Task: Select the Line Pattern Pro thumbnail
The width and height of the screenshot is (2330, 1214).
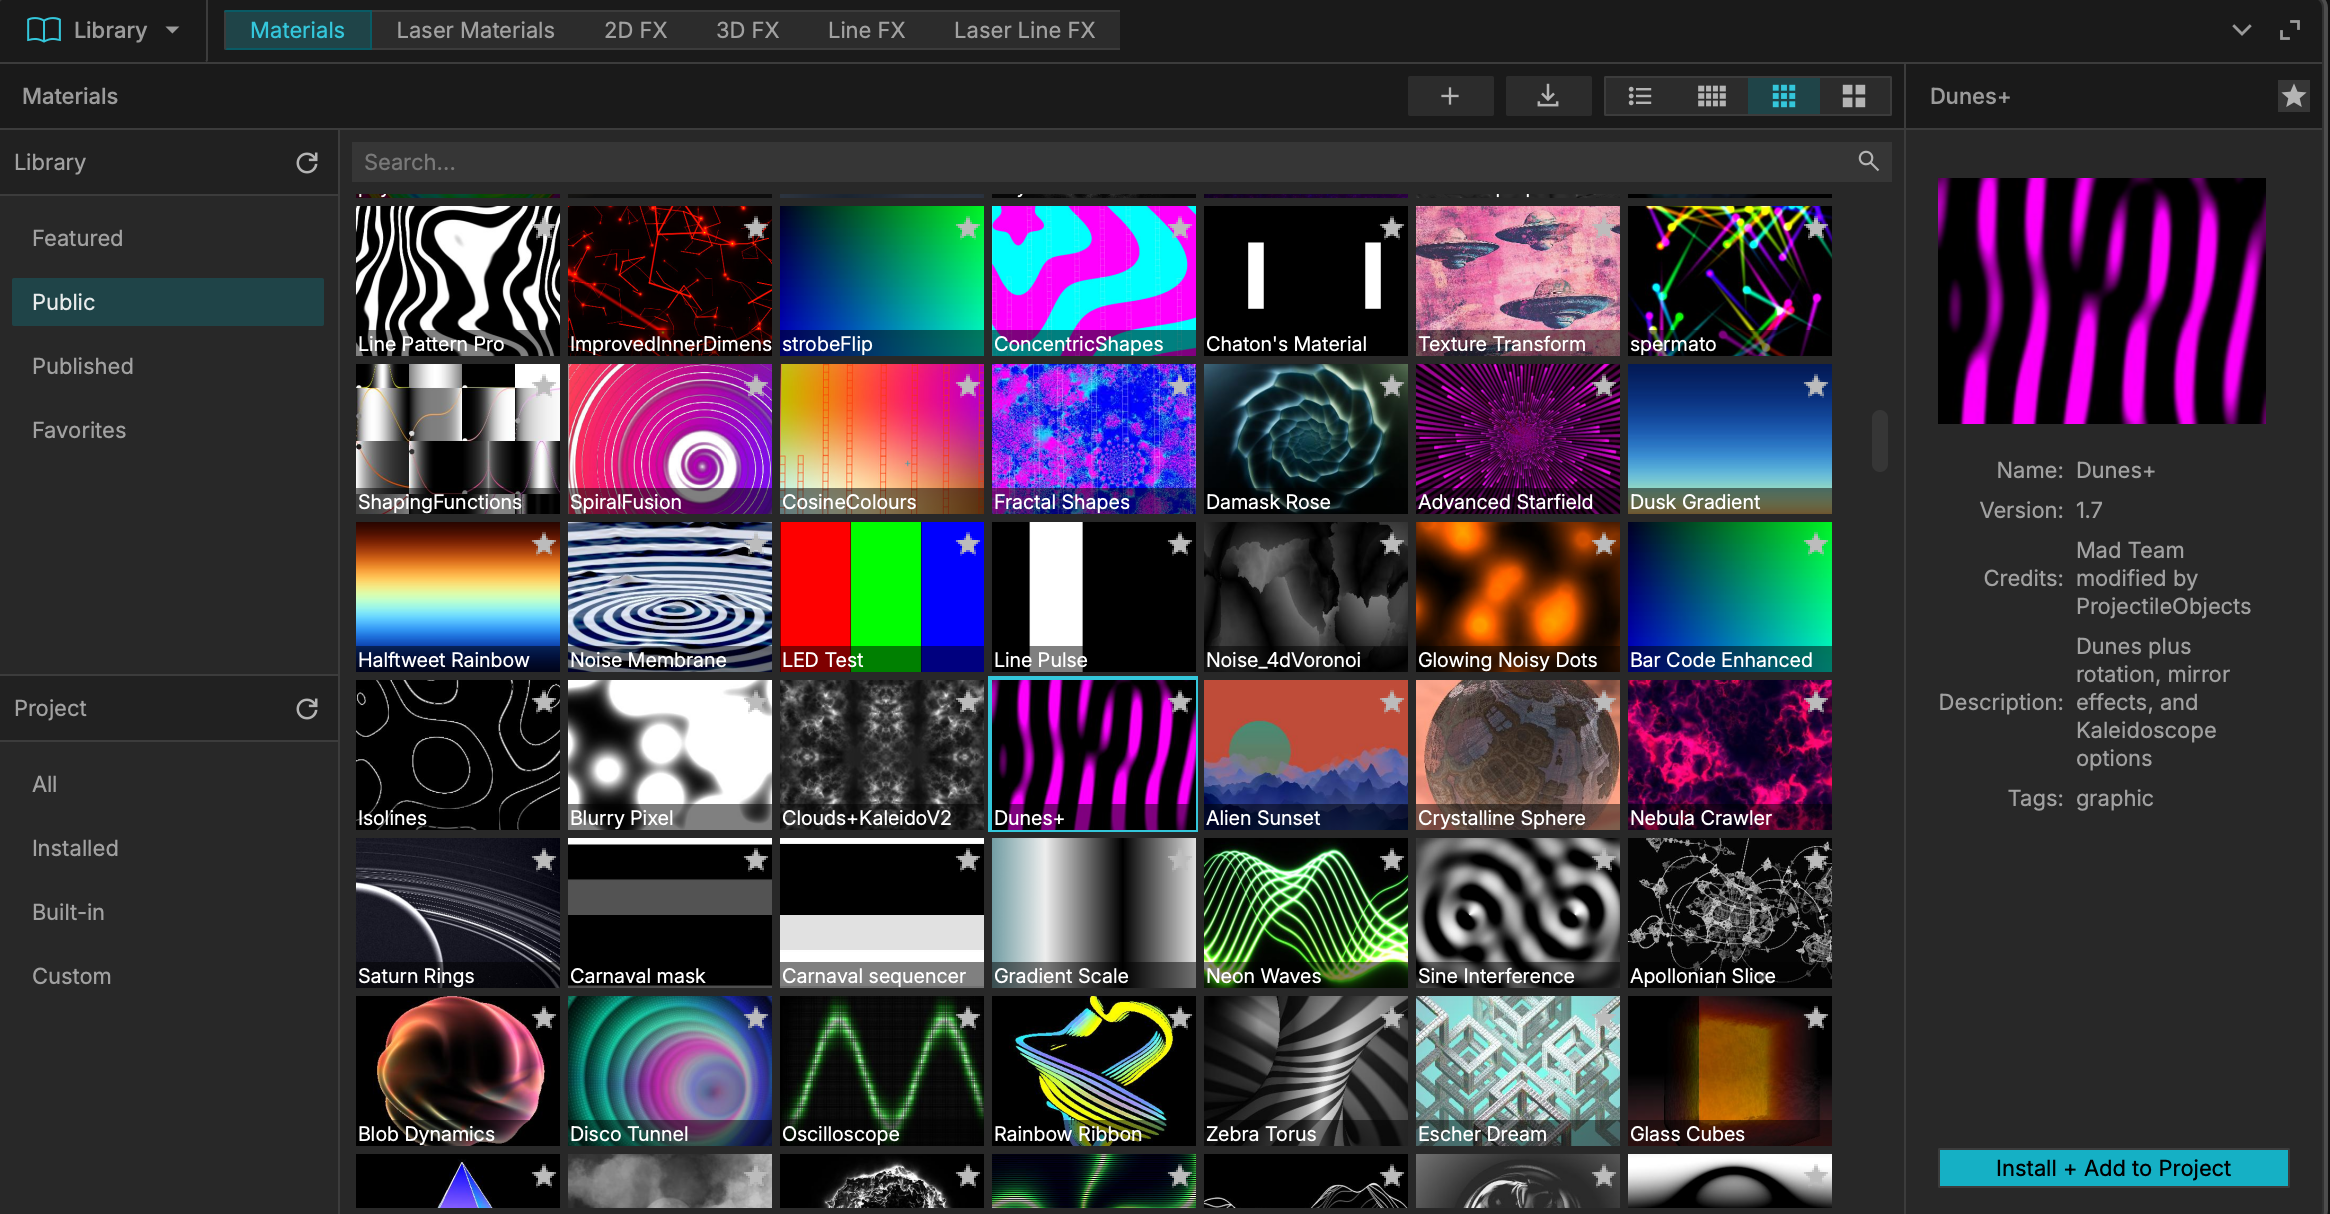Action: (x=458, y=281)
